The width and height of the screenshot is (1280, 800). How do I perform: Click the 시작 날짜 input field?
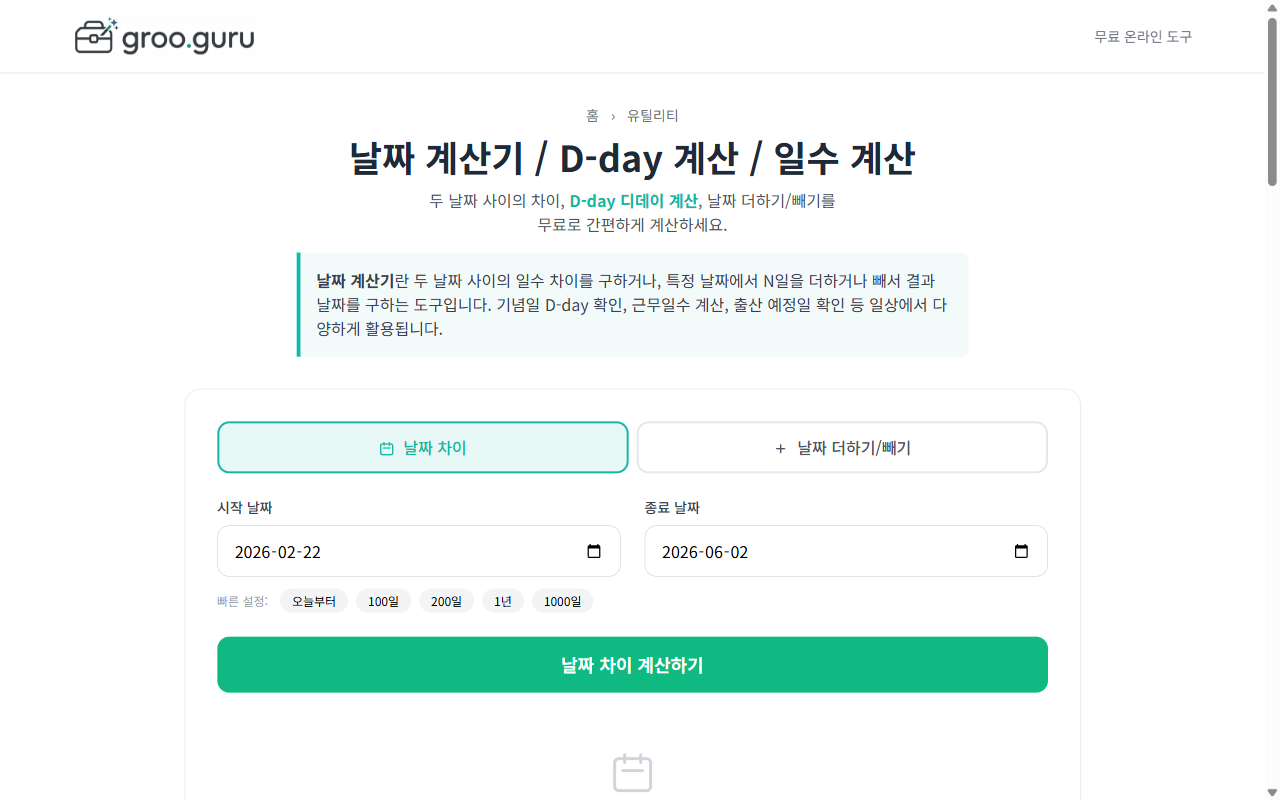coord(400,550)
